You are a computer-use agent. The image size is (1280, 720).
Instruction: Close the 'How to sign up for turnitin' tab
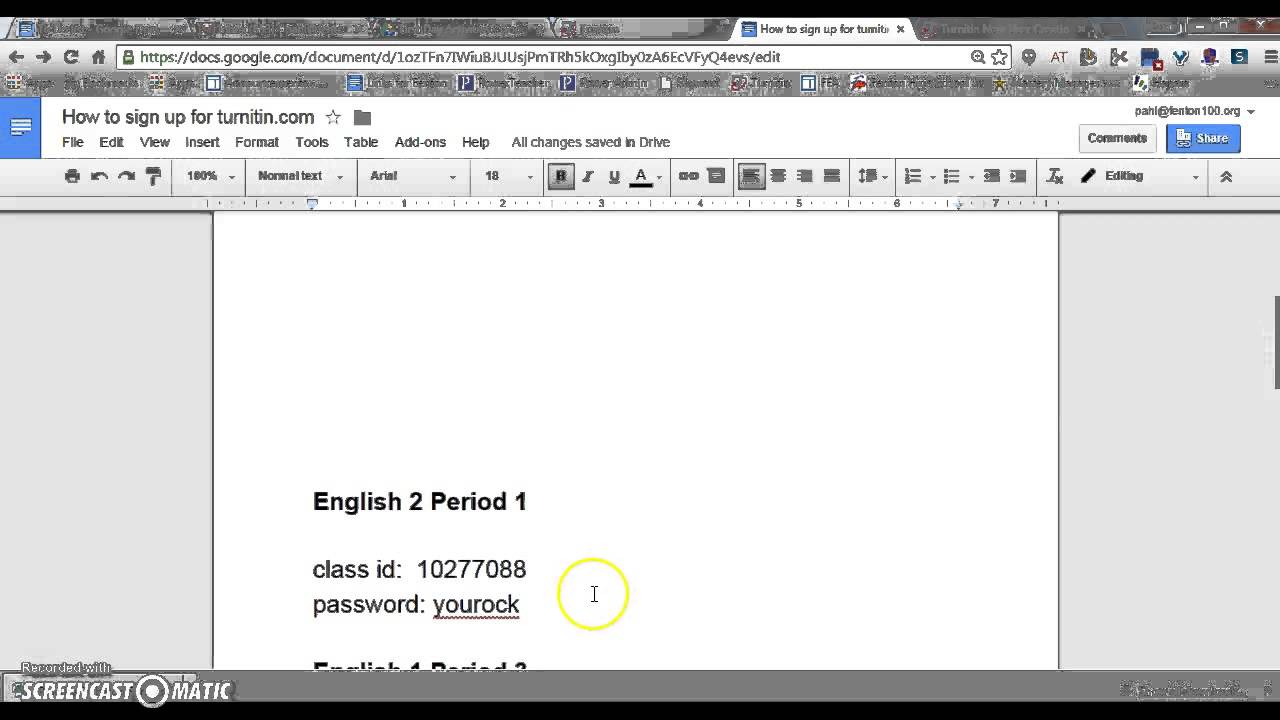click(900, 29)
